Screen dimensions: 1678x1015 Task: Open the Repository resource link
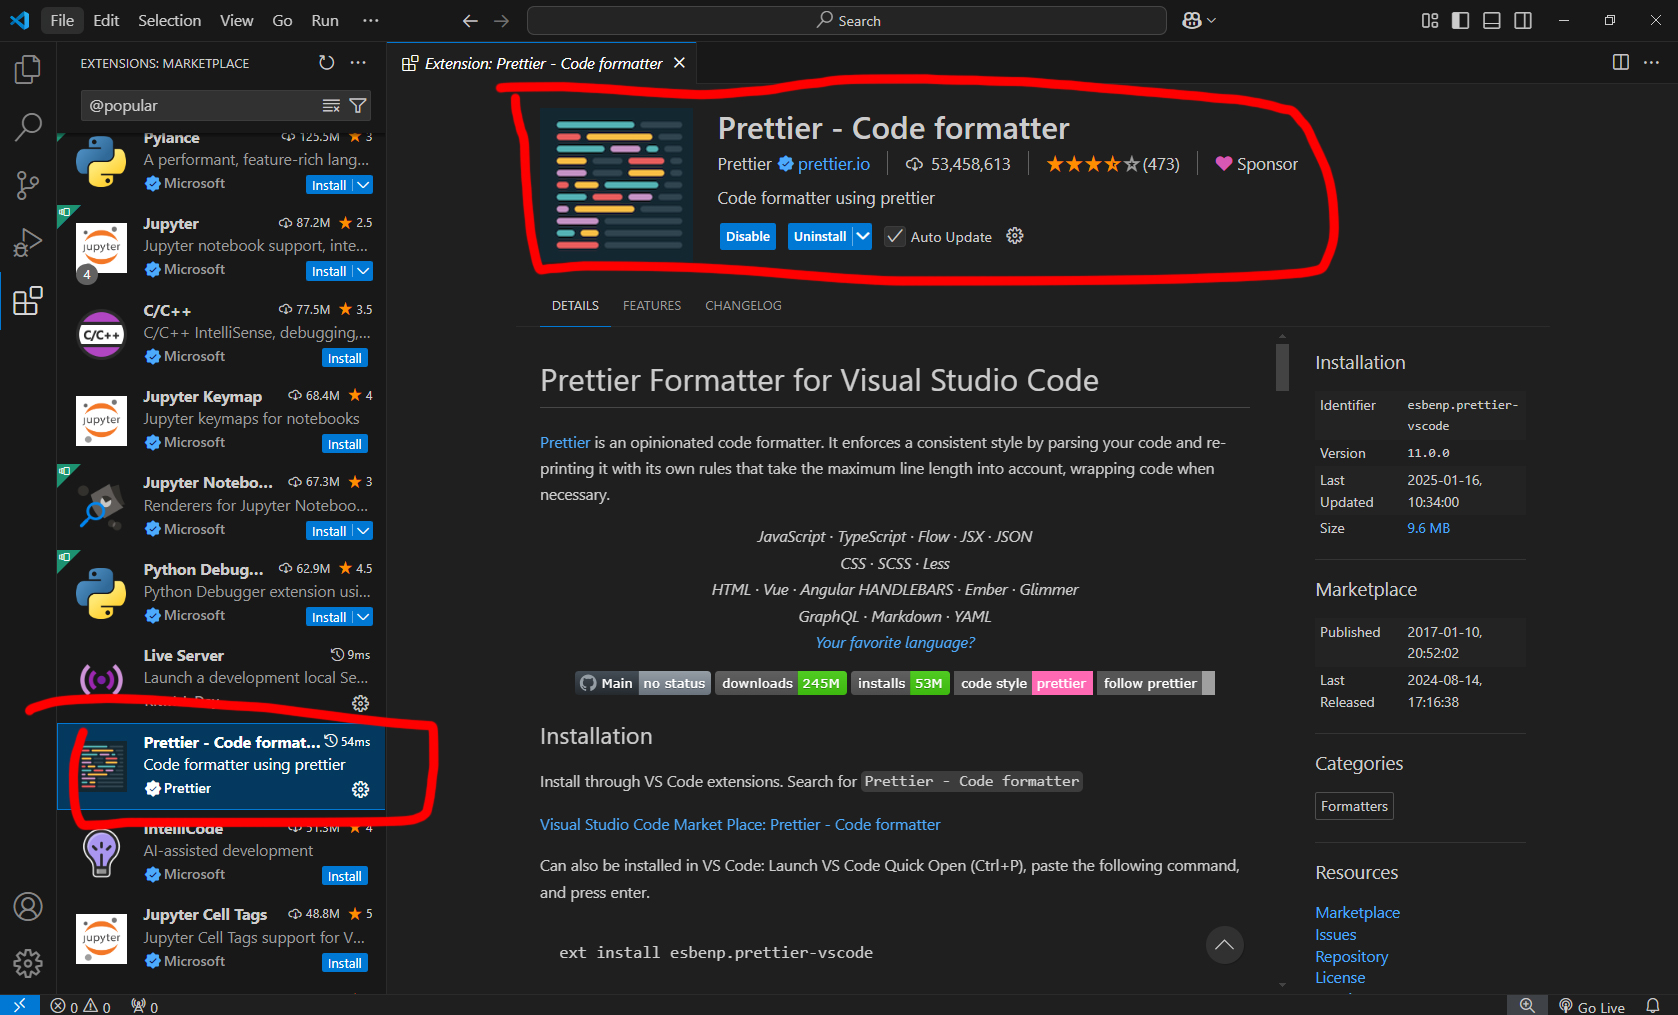point(1352,957)
